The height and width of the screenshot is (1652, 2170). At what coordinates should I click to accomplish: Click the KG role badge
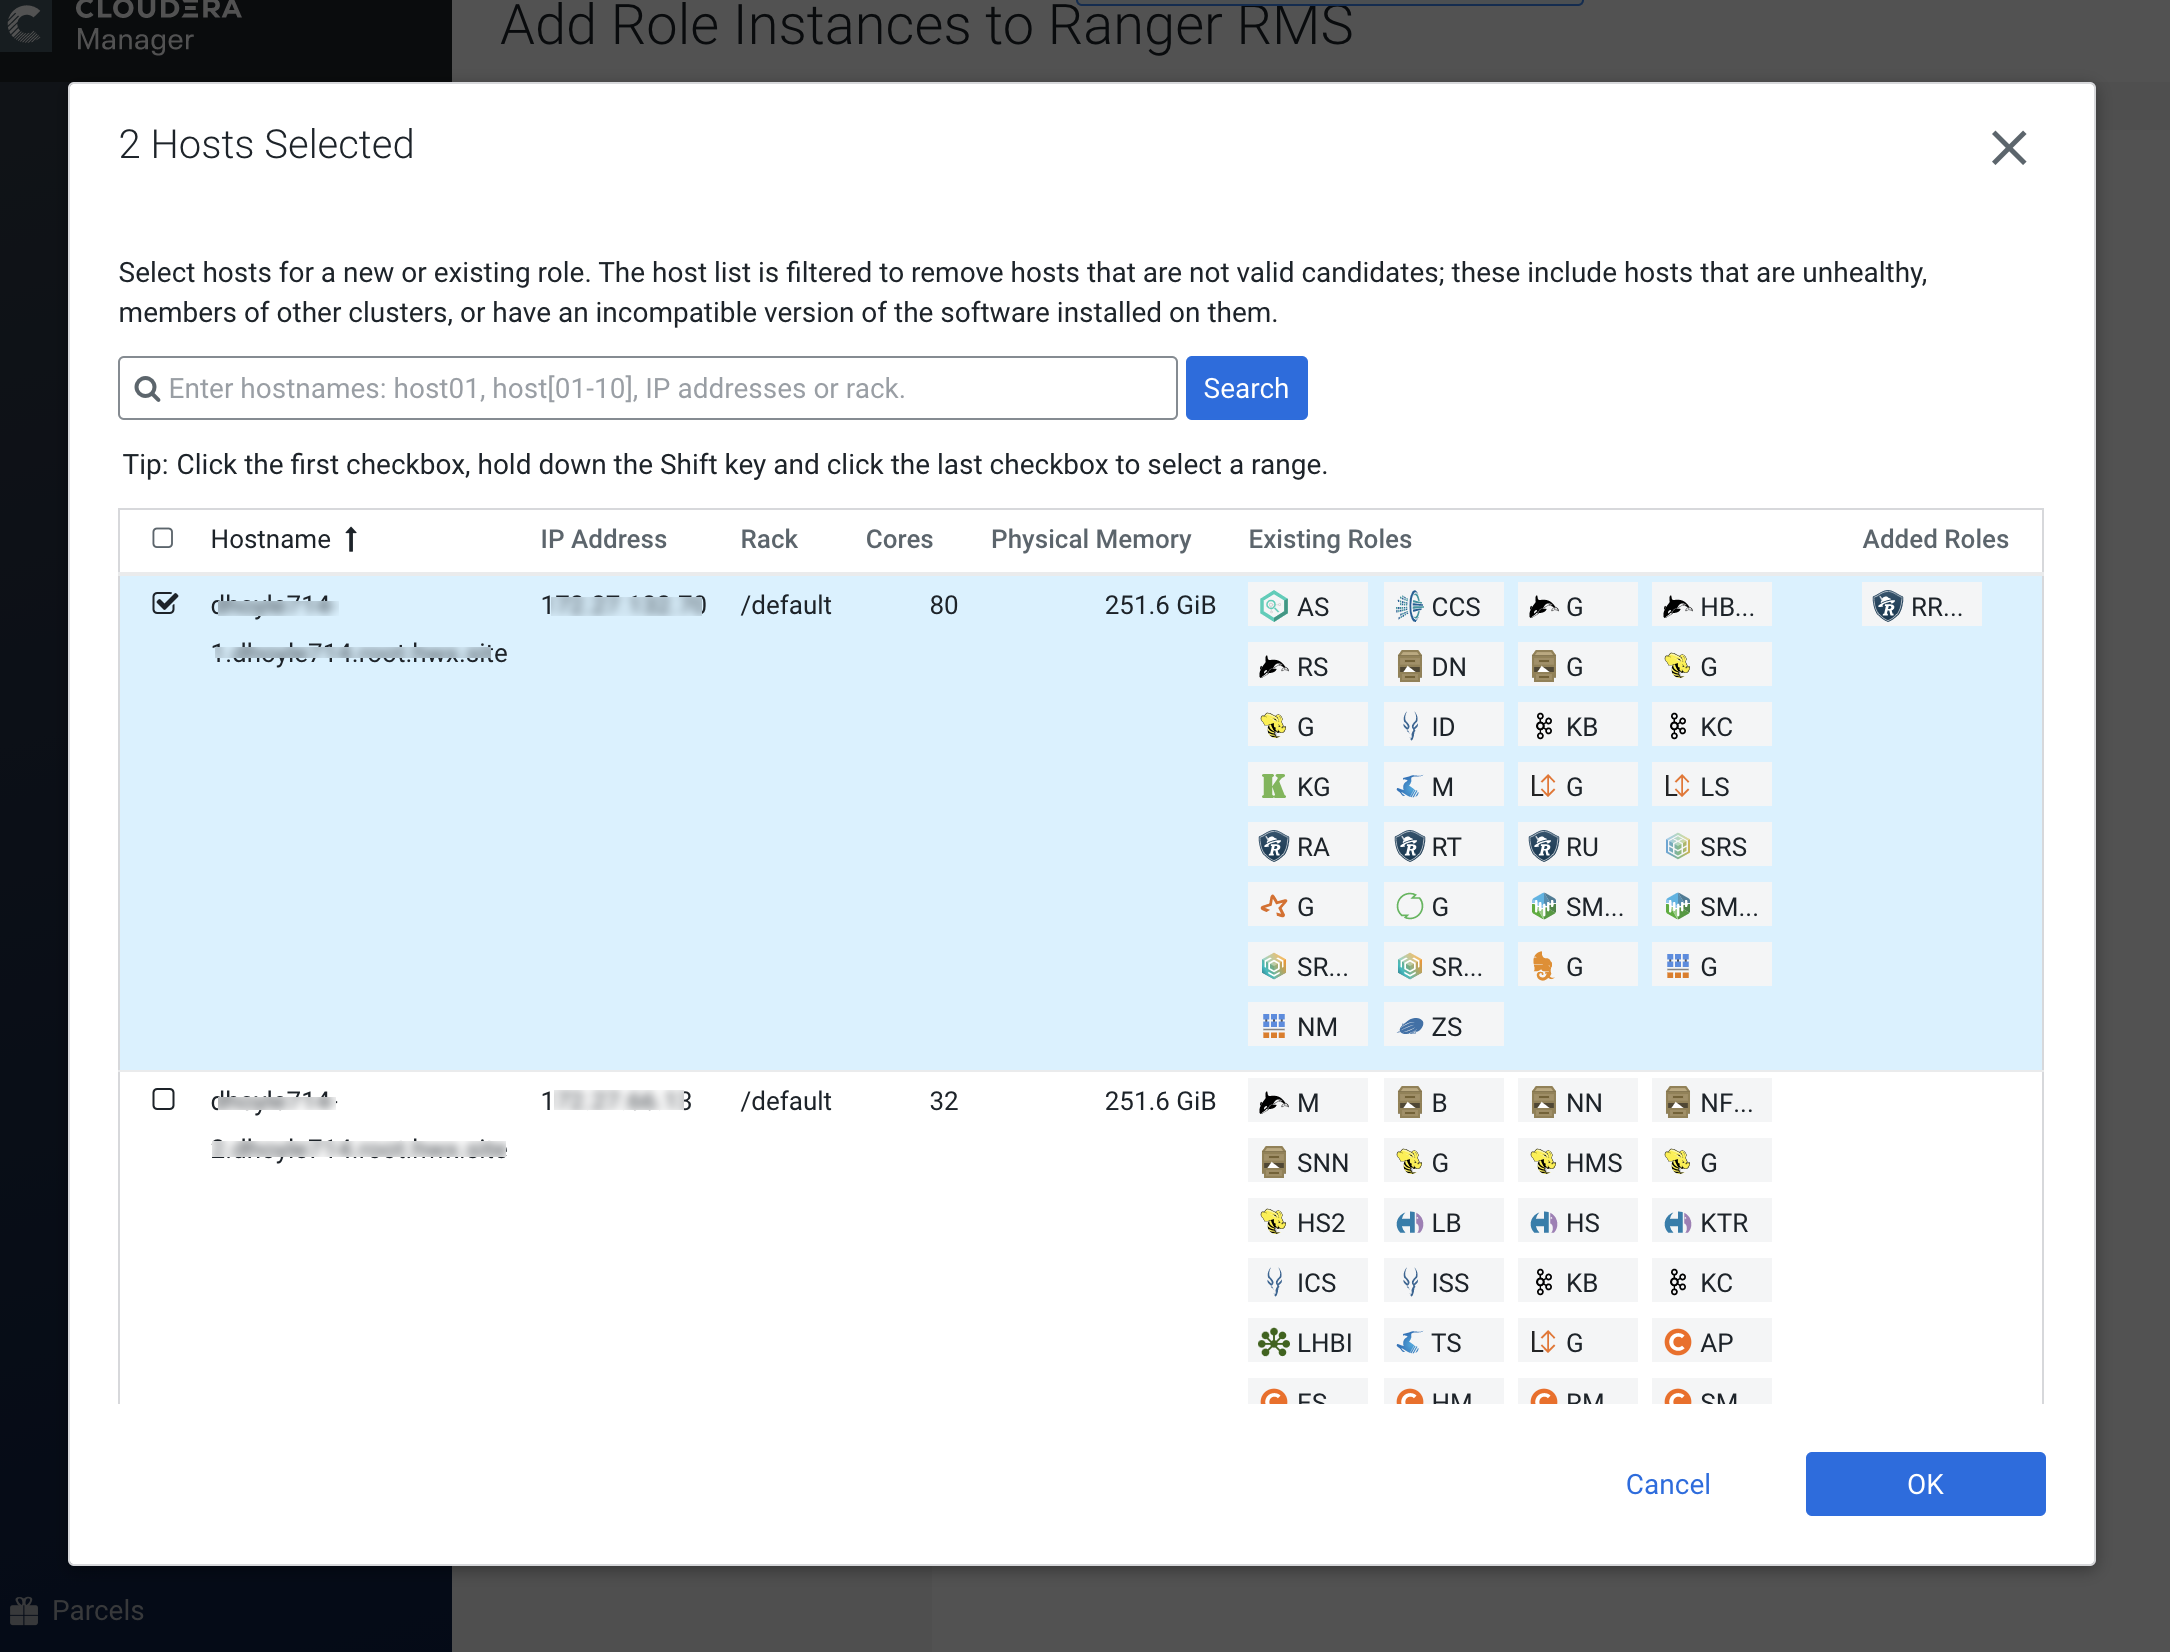coord(1306,786)
